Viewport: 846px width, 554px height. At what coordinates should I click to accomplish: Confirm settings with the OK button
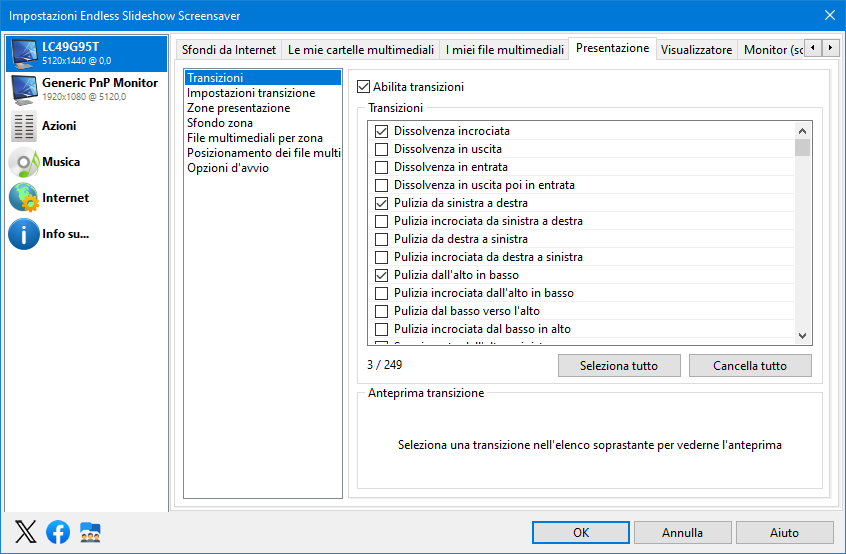click(x=581, y=532)
